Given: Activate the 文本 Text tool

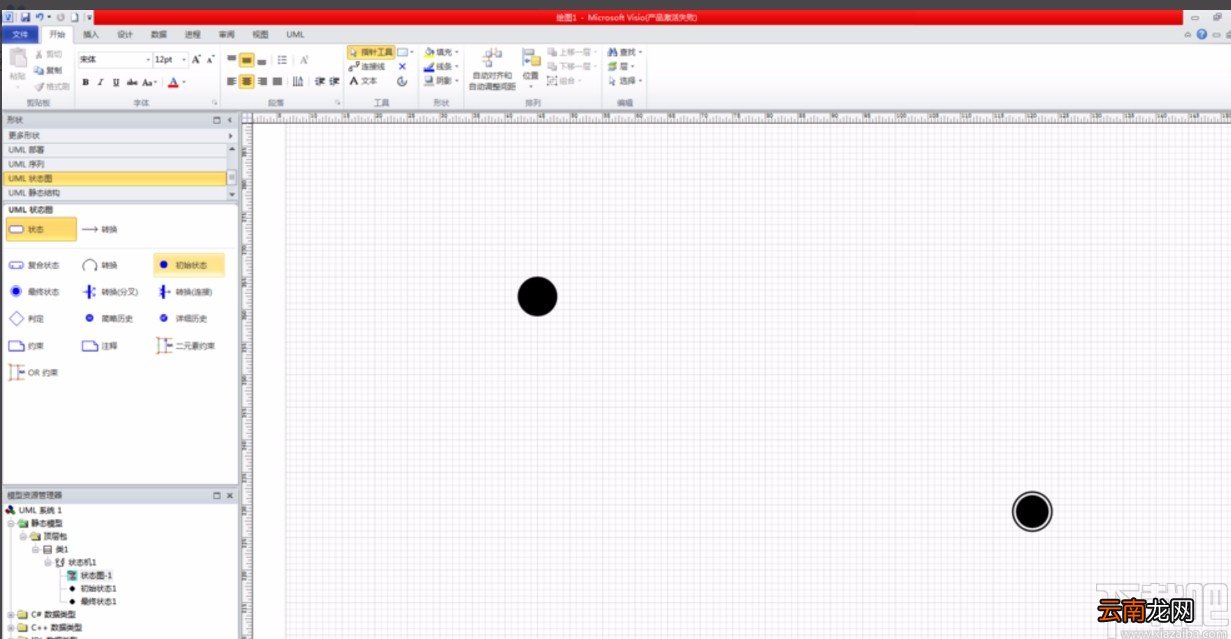Looking at the screenshot, I should click(363, 81).
